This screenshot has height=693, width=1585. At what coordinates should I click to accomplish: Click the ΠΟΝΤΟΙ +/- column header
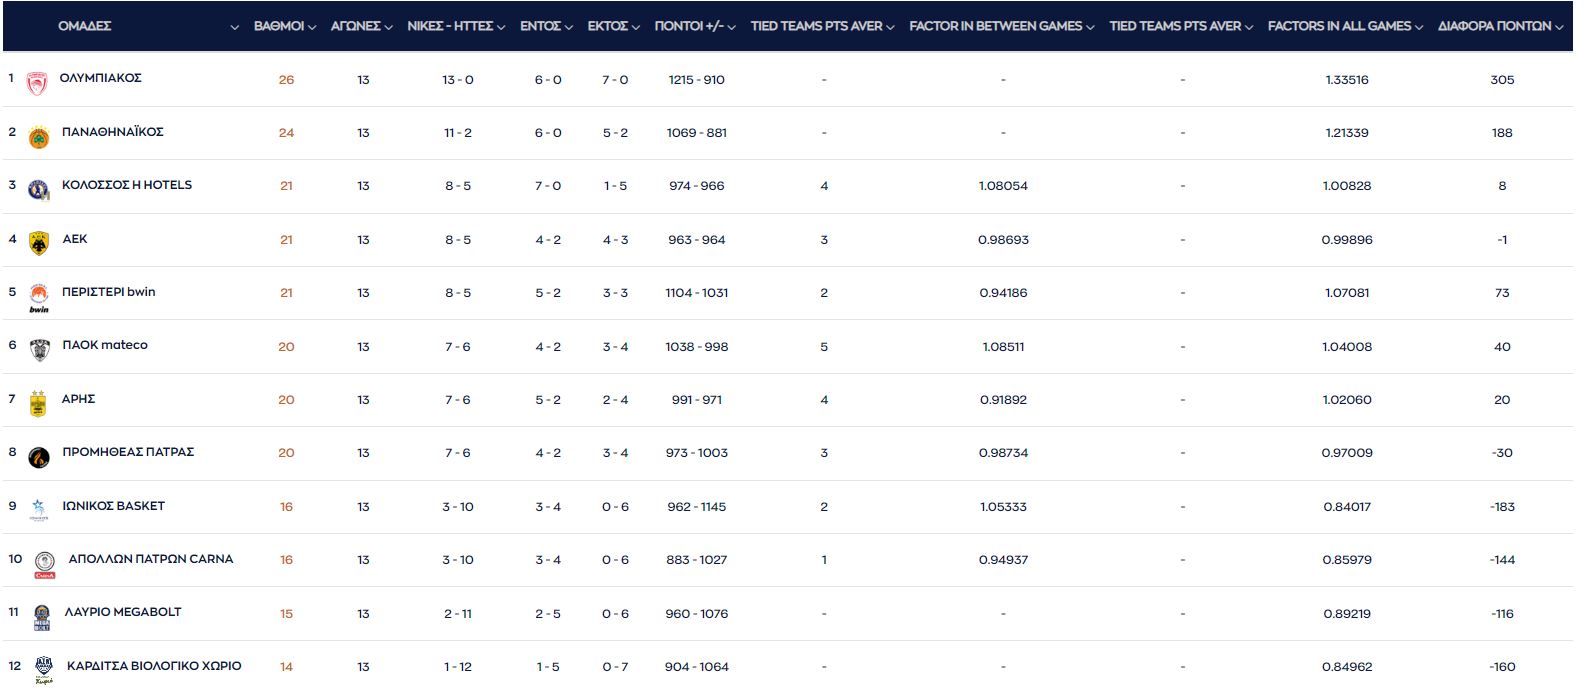tap(688, 26)
